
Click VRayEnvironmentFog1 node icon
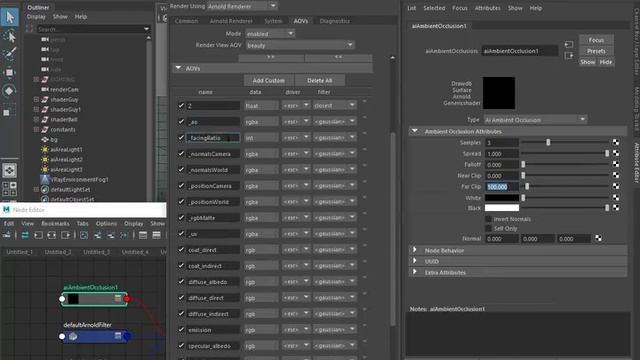[x=45, y=180]
